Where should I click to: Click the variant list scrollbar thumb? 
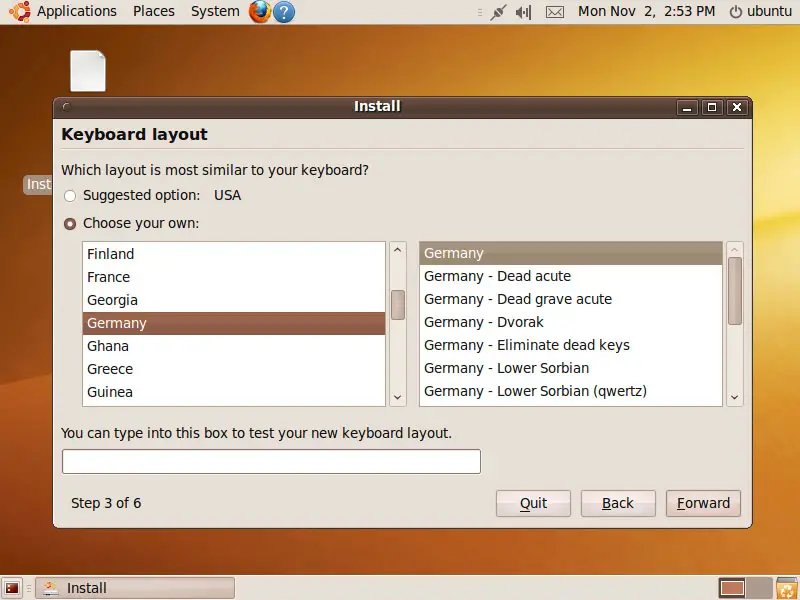click(734, 291)
